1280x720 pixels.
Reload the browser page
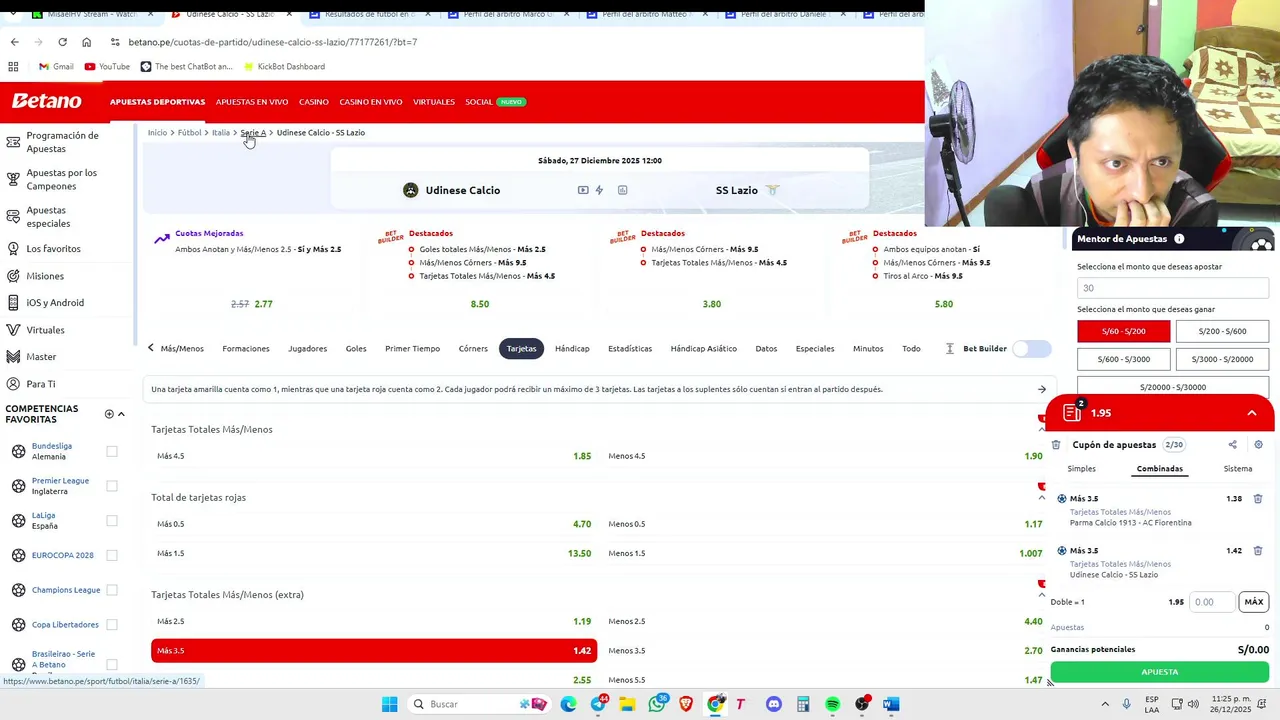coord(62,42)
